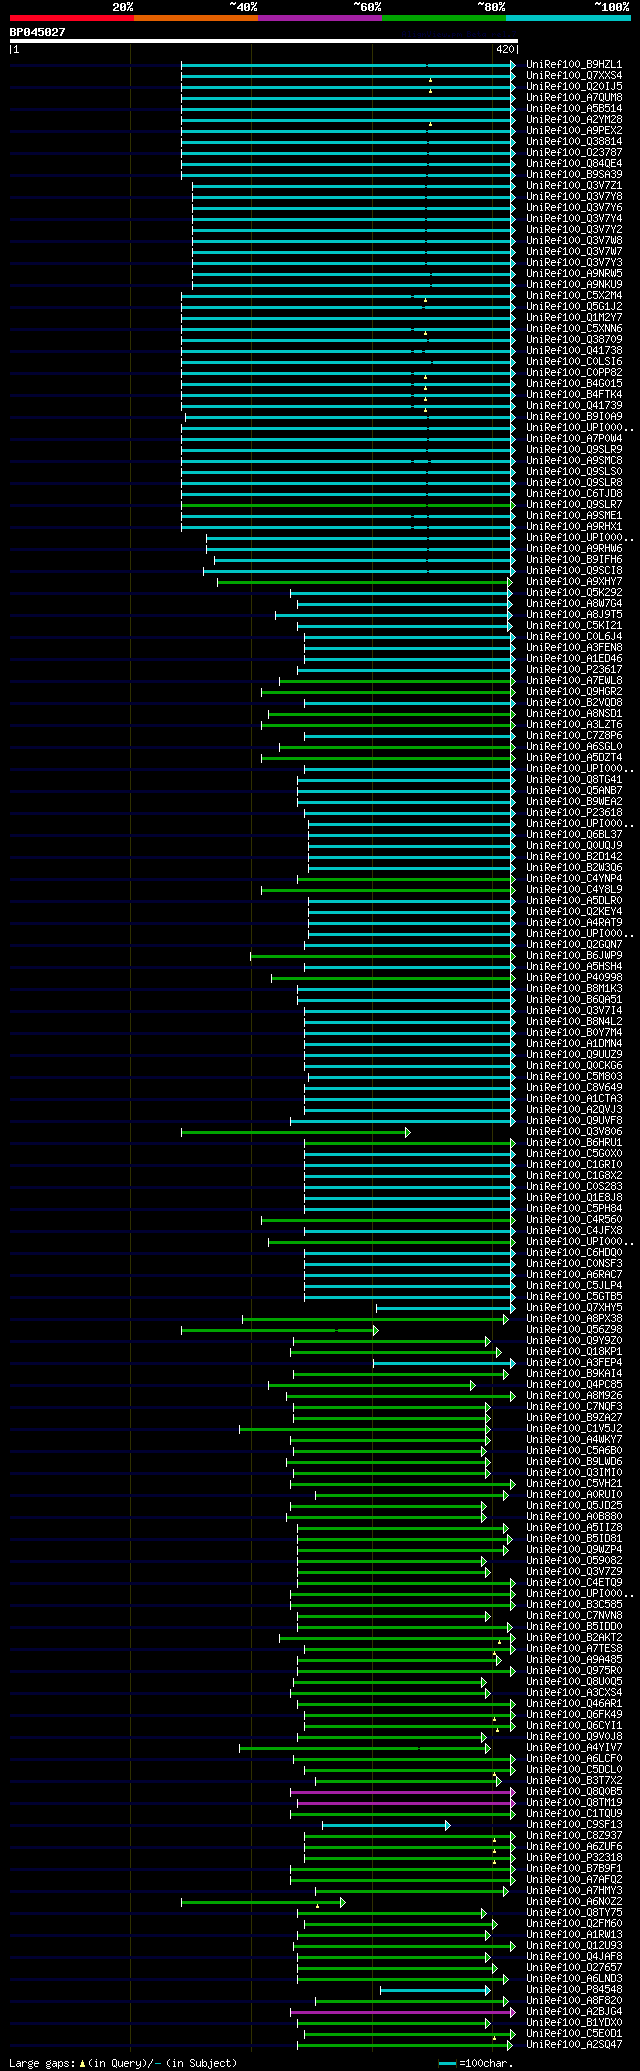640x2071 pixels.
Task: Select hit label UniRef100_Q38709
Action: (x=574, y=339)
